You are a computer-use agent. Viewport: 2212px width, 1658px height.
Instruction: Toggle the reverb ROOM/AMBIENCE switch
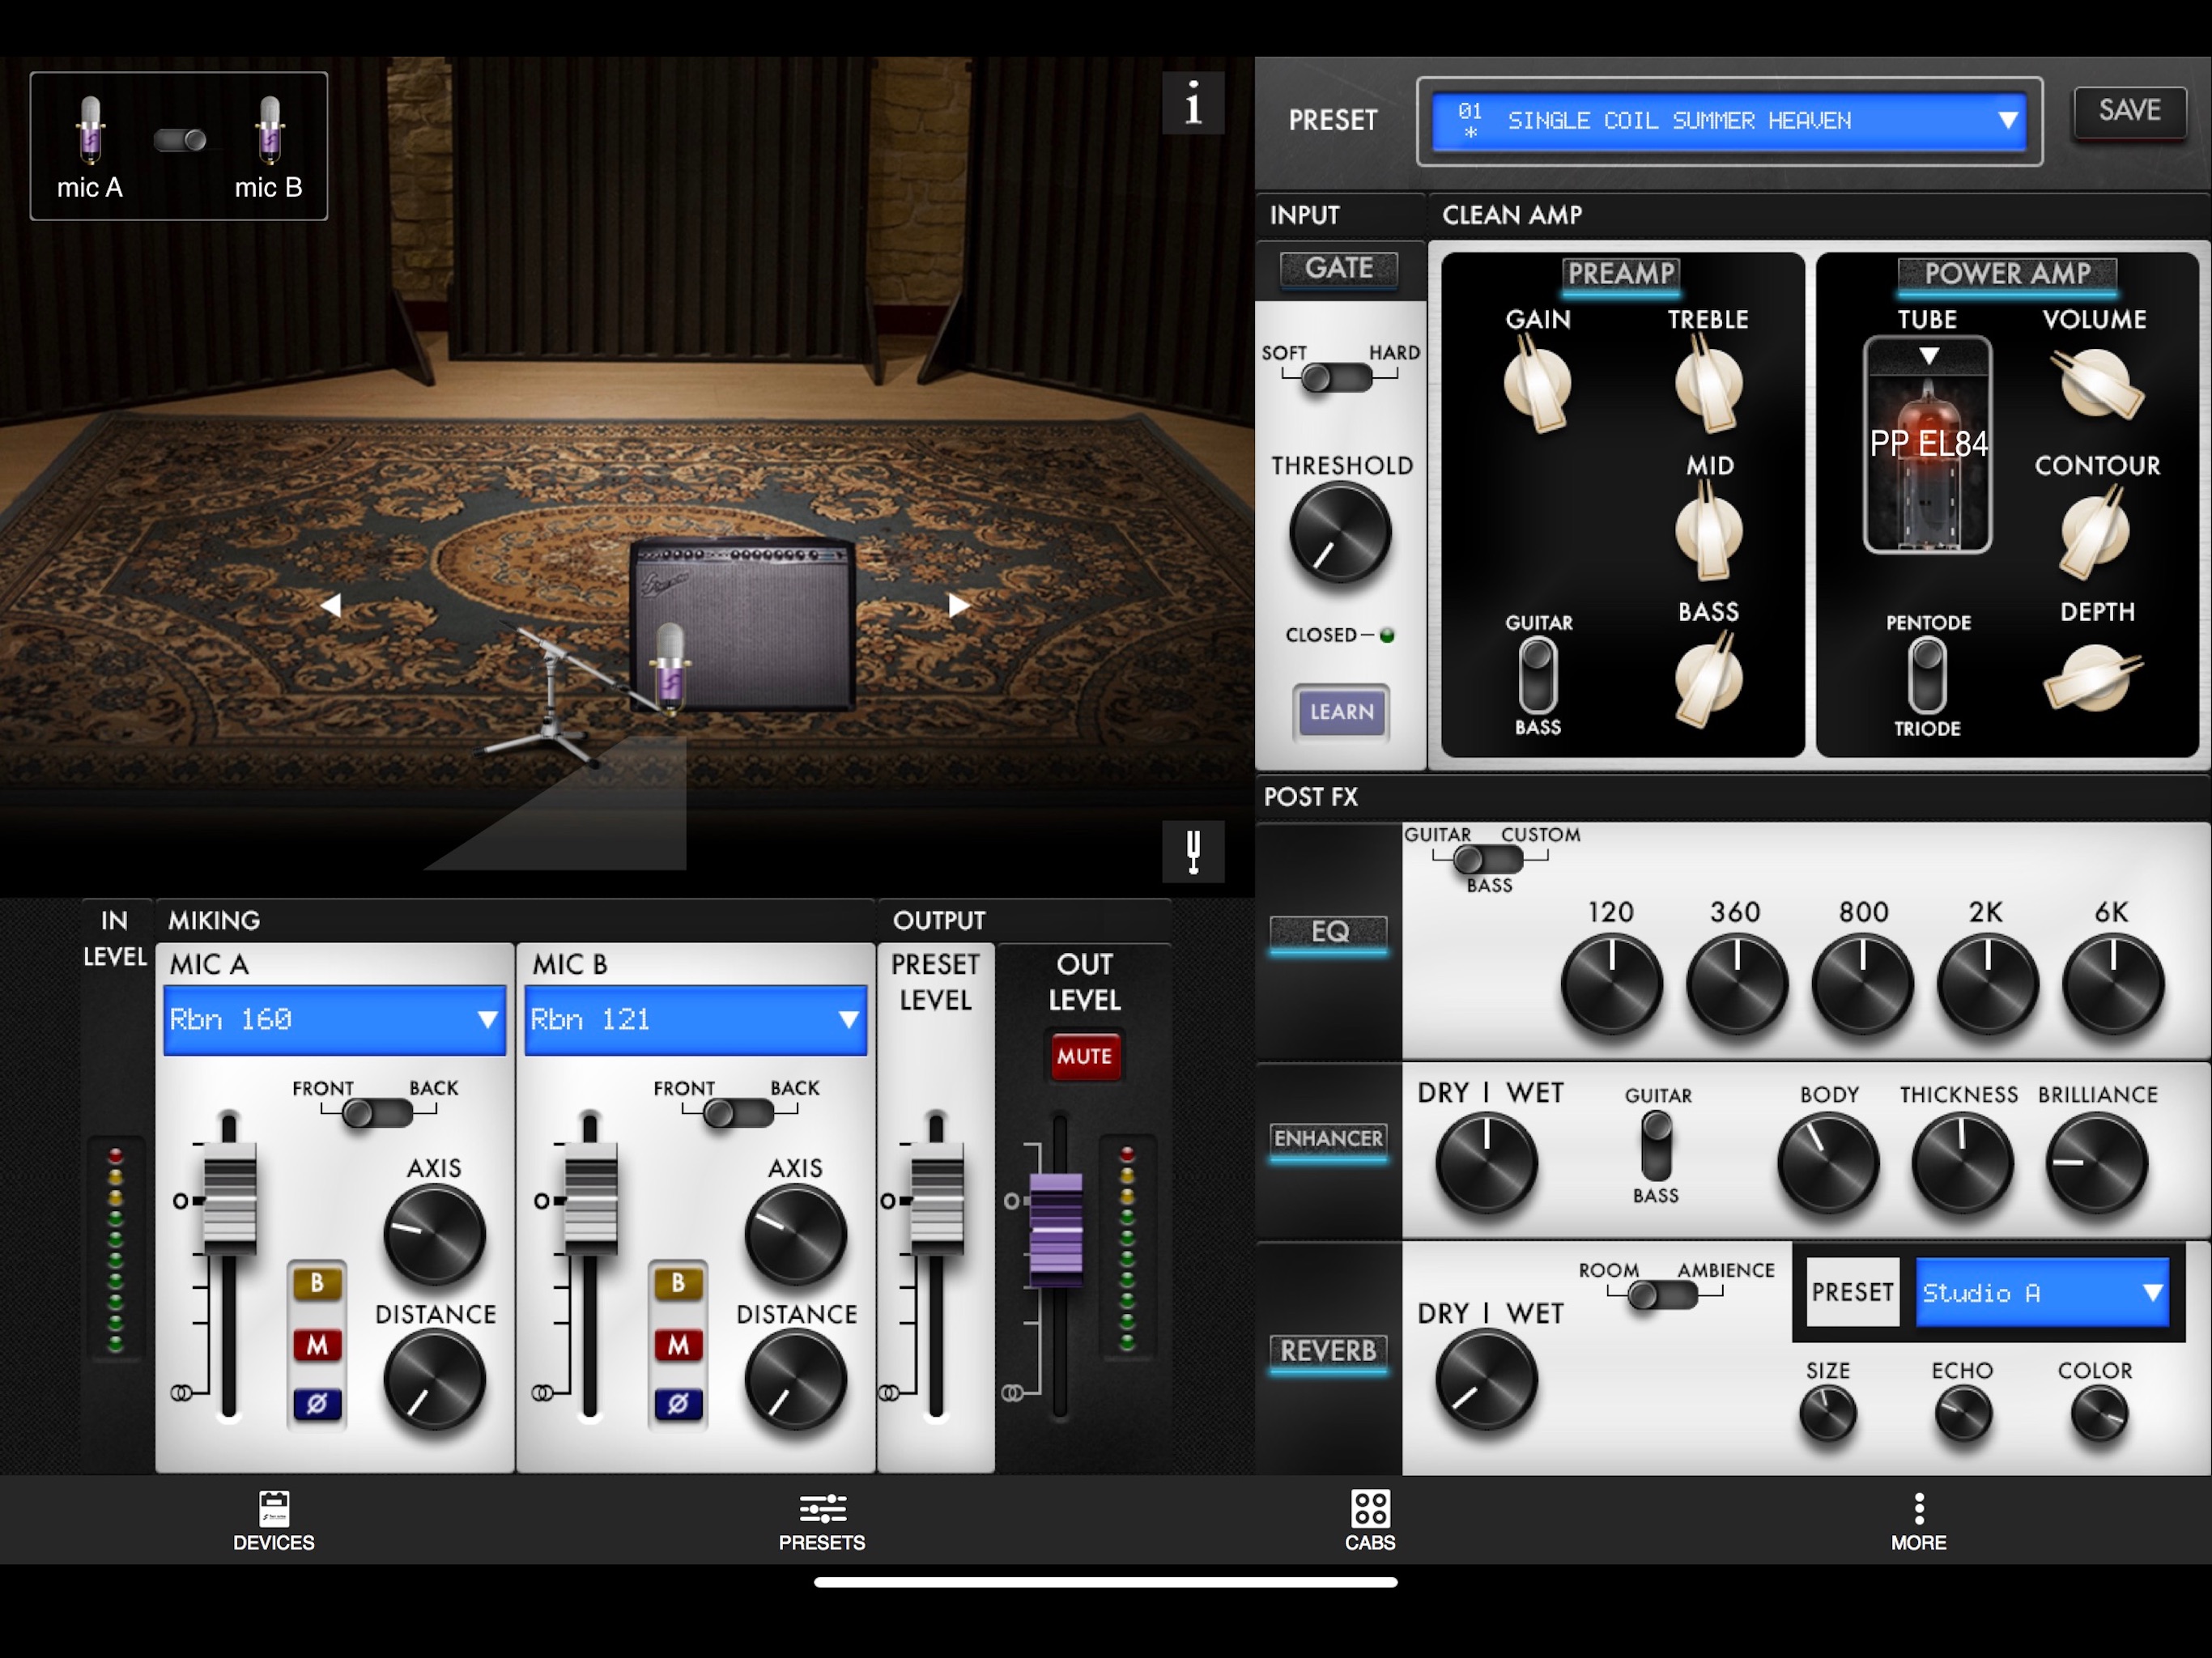pos(1662,1296)
